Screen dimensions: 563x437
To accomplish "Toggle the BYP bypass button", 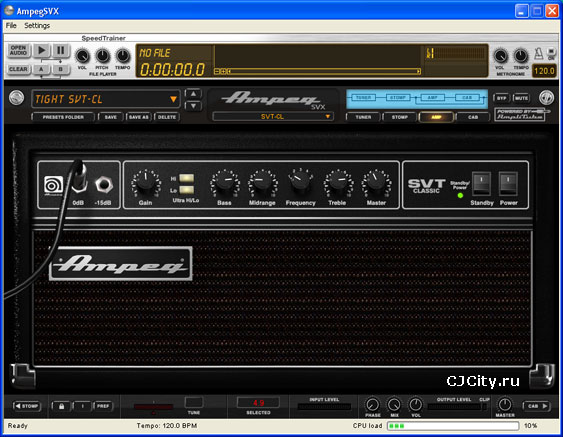I will (x=502, y=98).
